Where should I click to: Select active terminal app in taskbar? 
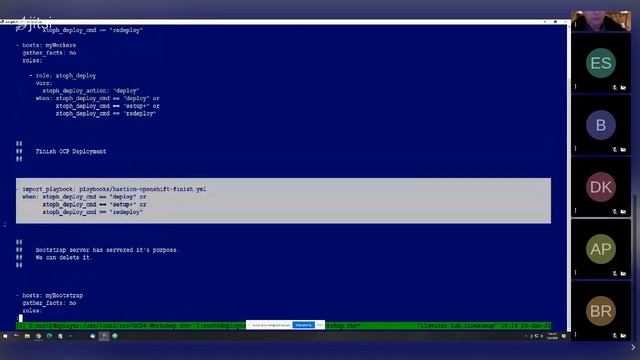pyautogui.click(x=104, y=336)
